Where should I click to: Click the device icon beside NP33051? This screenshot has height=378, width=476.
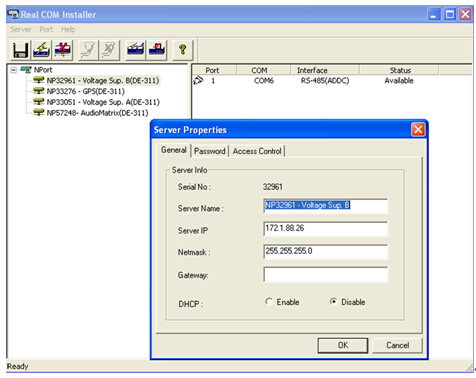tap(39, 102)
